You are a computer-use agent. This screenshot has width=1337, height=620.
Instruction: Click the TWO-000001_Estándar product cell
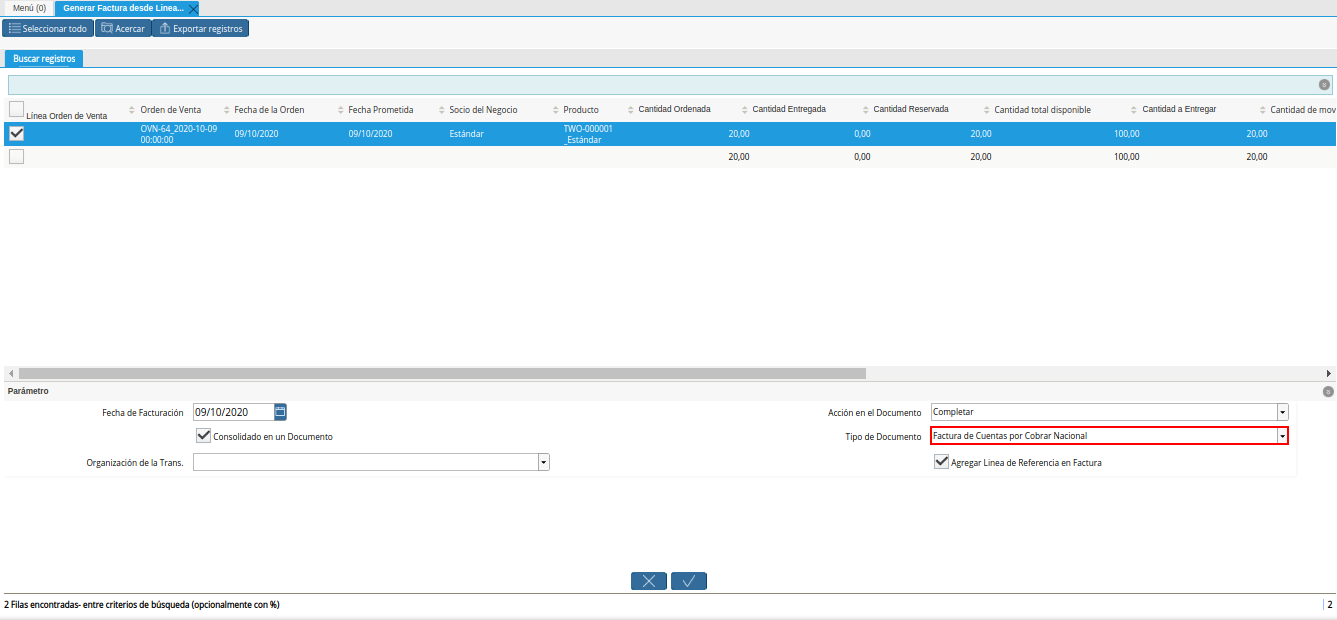pyautogui.click(x=588, y=134)
